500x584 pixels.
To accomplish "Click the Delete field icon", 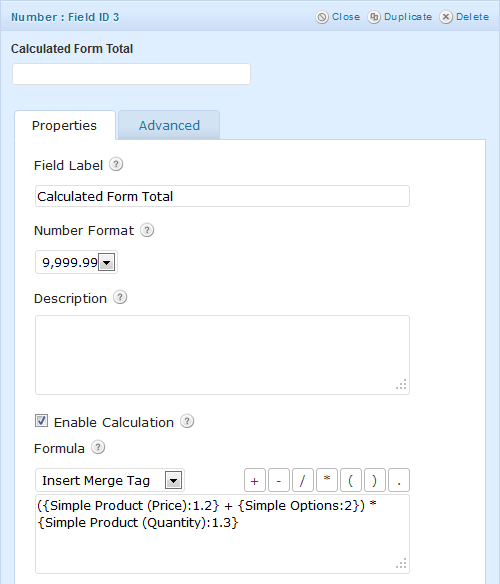I will point(446,17).
